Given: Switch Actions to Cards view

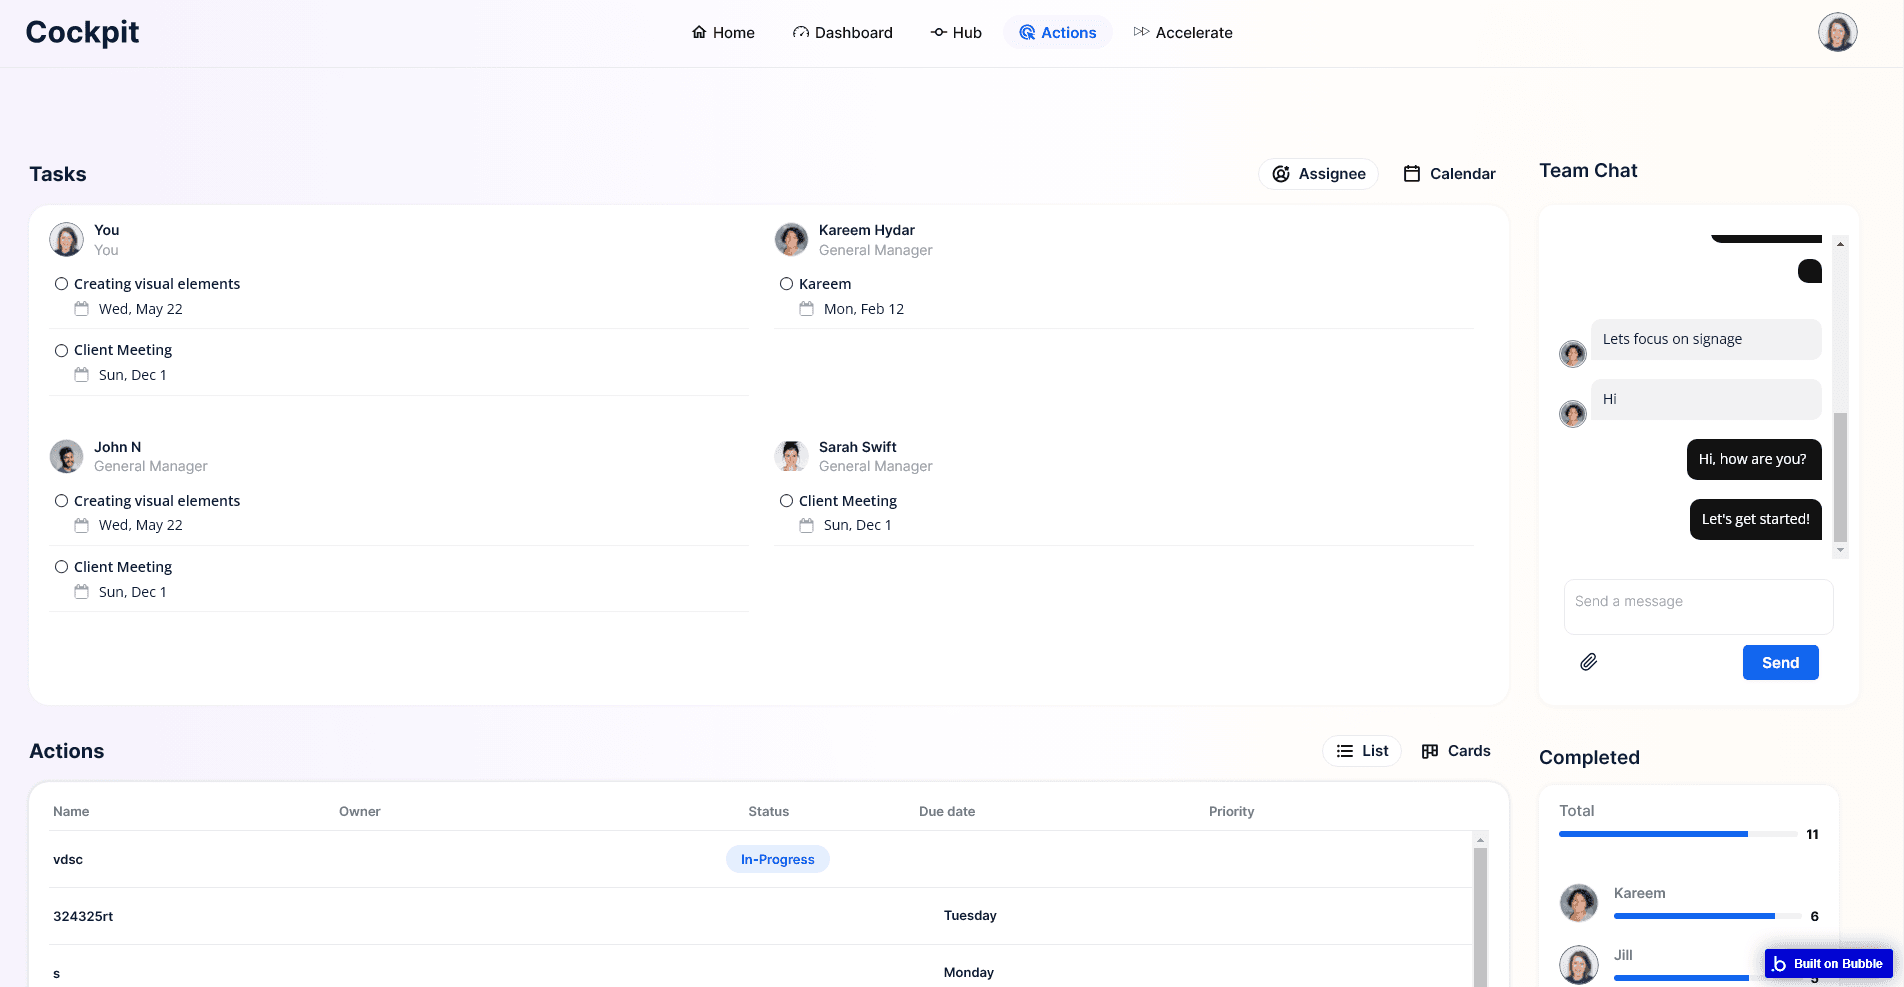Looking at the screenshot, I should (1456, 751).
